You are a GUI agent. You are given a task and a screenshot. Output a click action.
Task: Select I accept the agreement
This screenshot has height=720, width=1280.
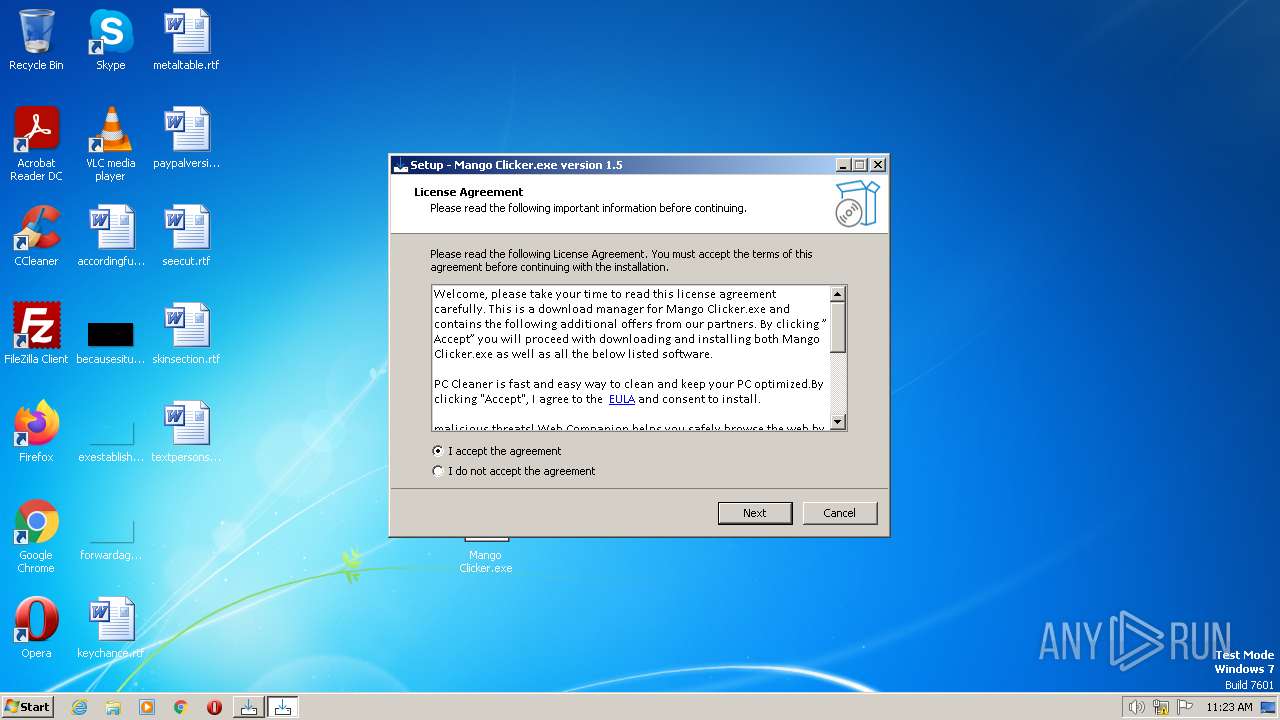[497, 451]
